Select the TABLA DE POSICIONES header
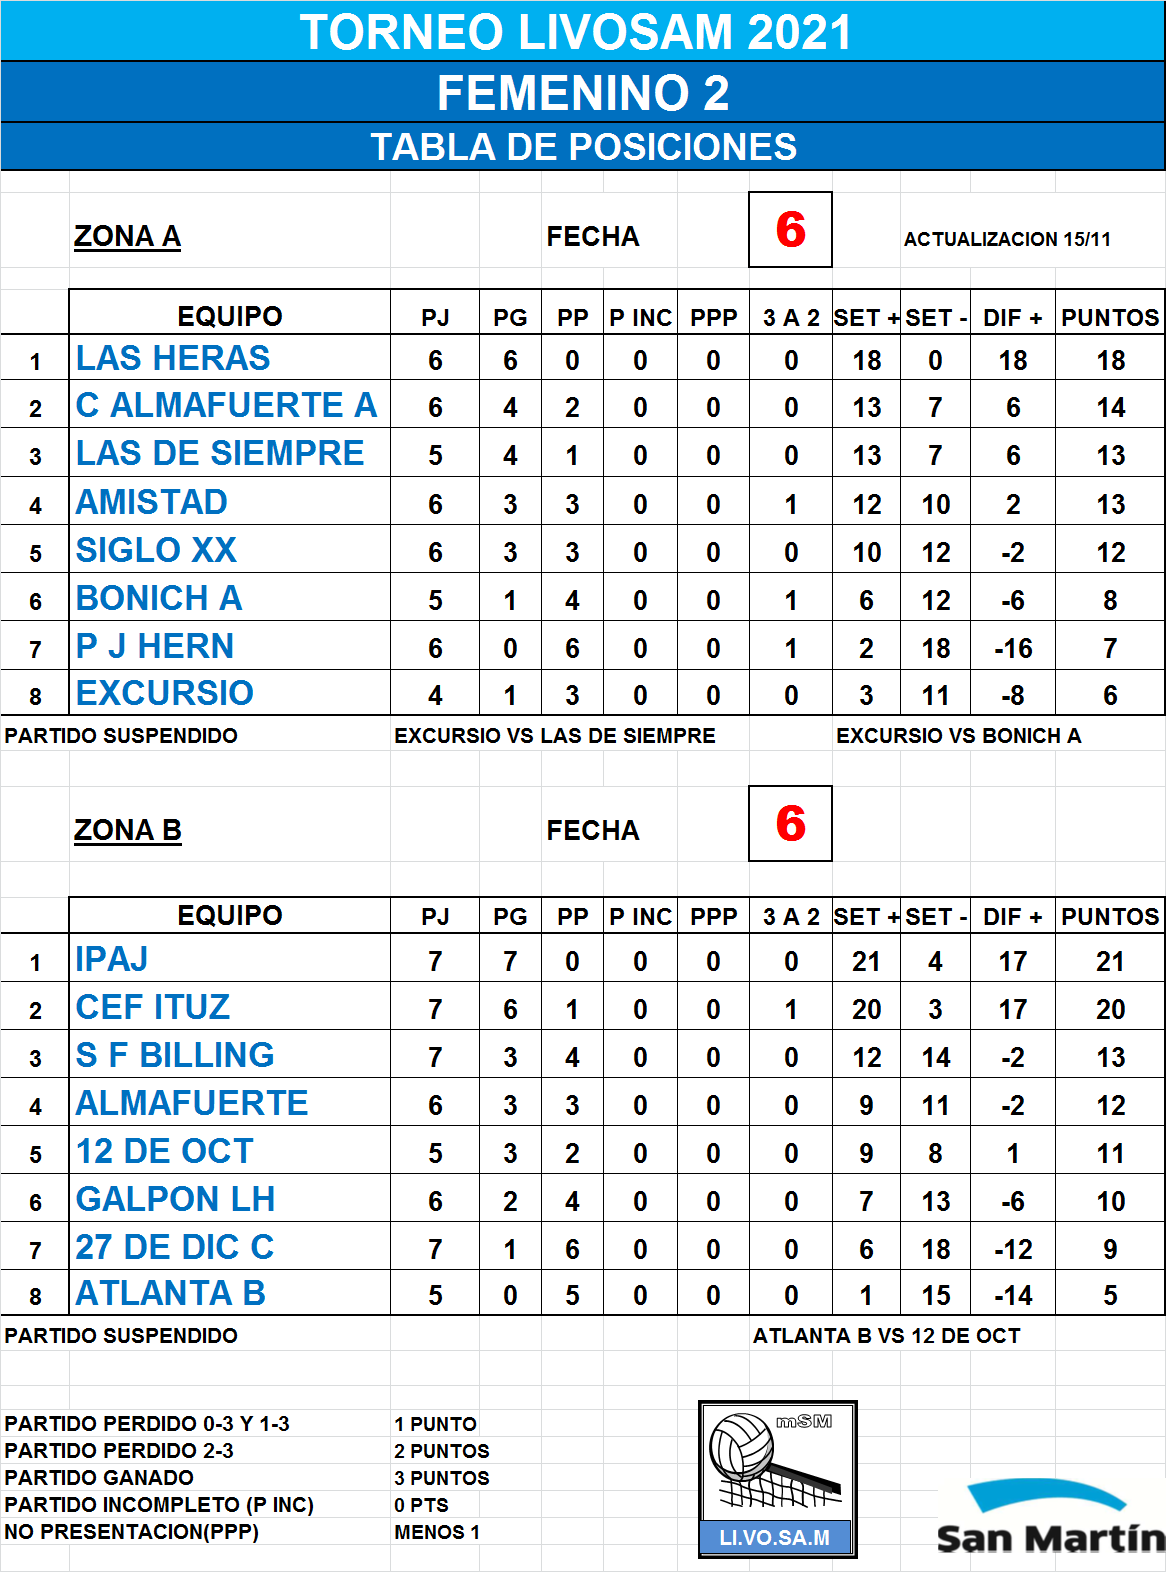The width and height of the screenshot is (1166, 1572). point(583,147)
